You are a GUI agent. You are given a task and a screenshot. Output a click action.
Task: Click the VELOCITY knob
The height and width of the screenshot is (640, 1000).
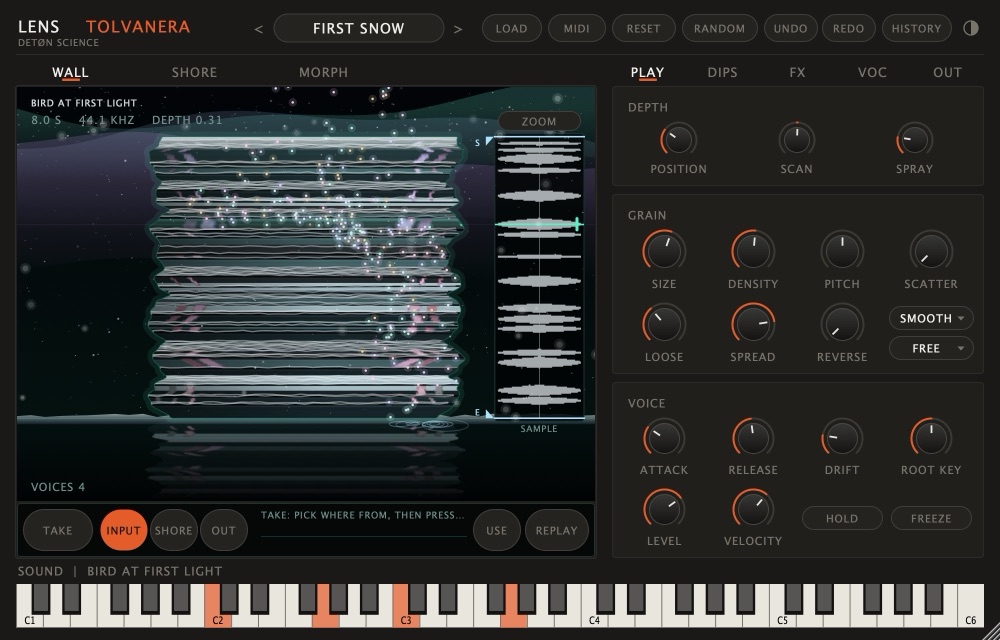753,510
